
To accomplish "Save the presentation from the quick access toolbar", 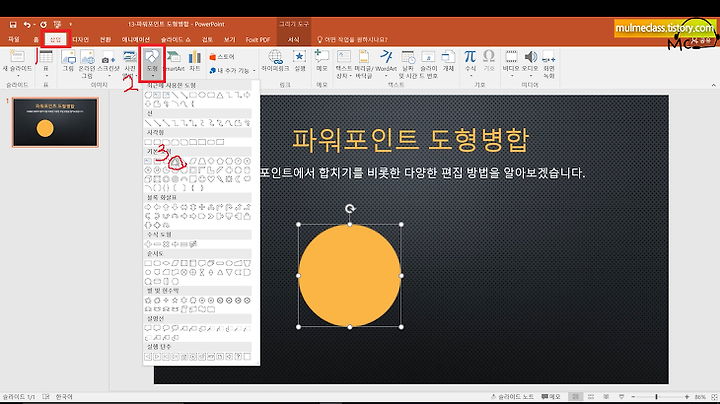I will tap(13, 24).
